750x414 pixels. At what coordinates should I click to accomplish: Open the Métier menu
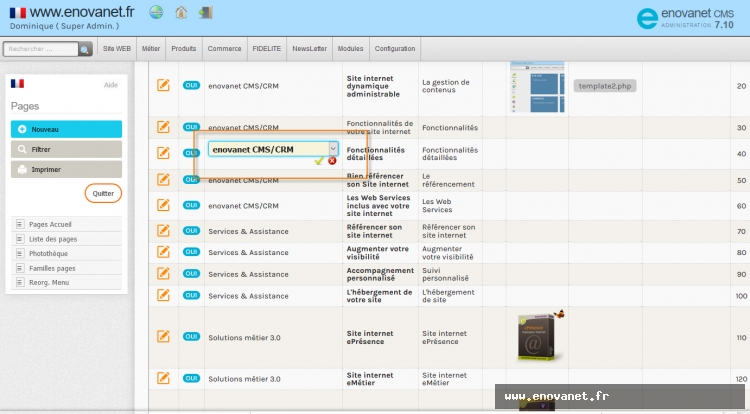[x=151, y=49]
